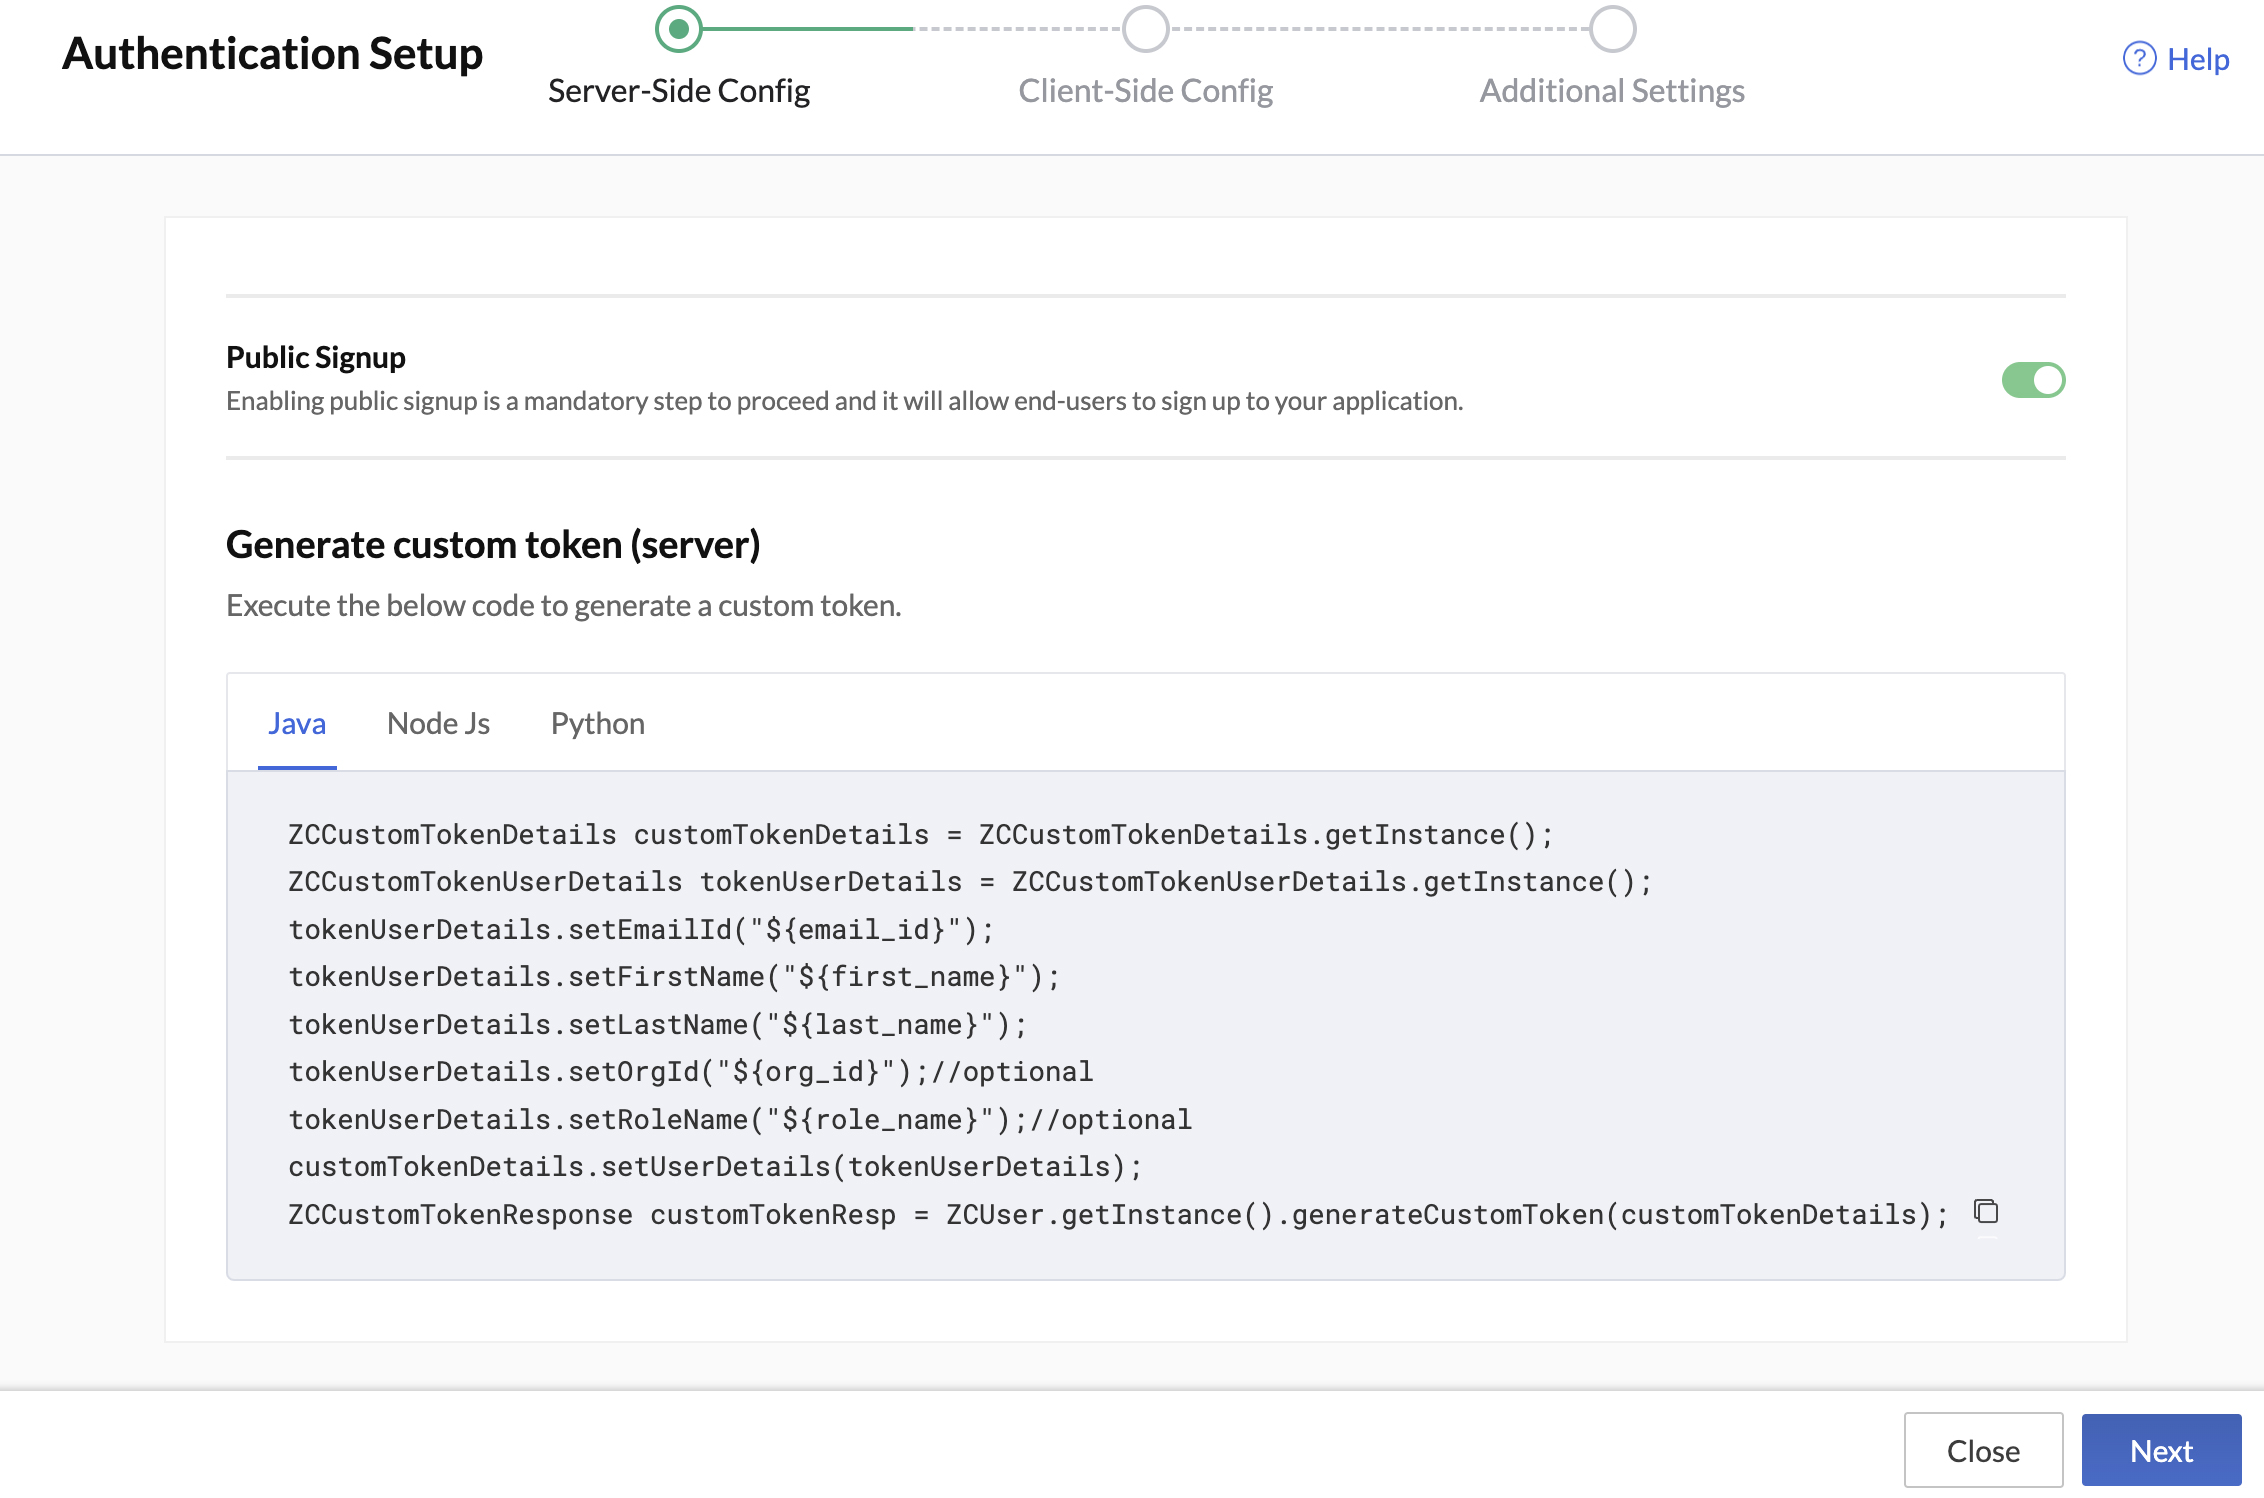Open Help via the question mark icon
This screenshot has height=1498, width=2264.
[2139, 59]
